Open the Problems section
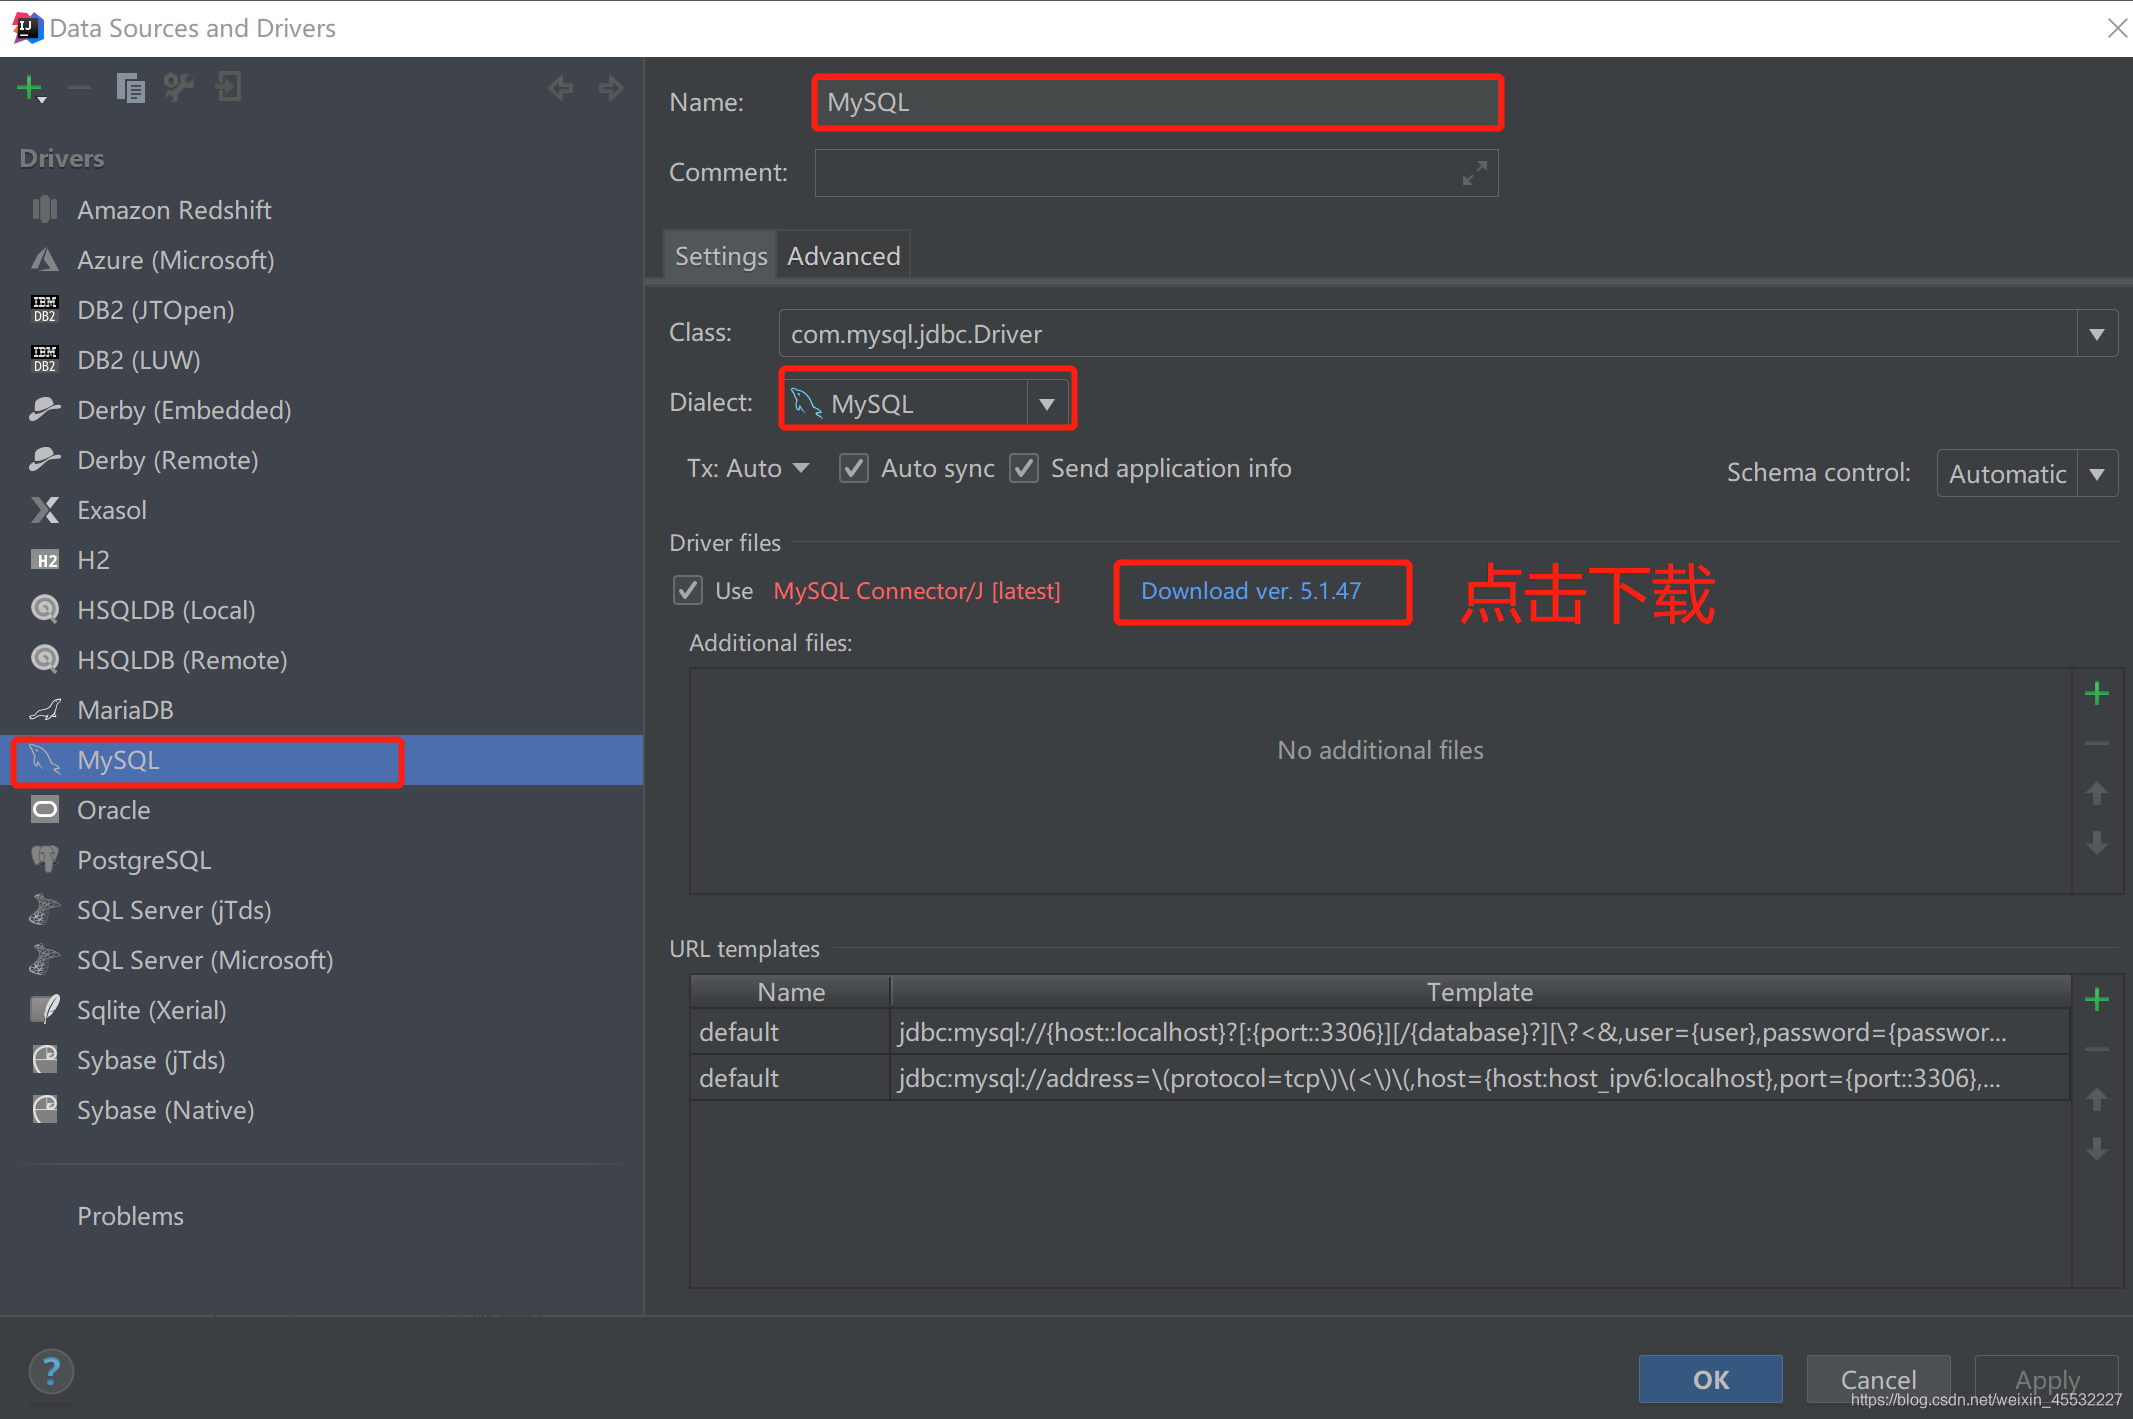Viewport: 2133px width, 1419px height. coord(131,1216)
